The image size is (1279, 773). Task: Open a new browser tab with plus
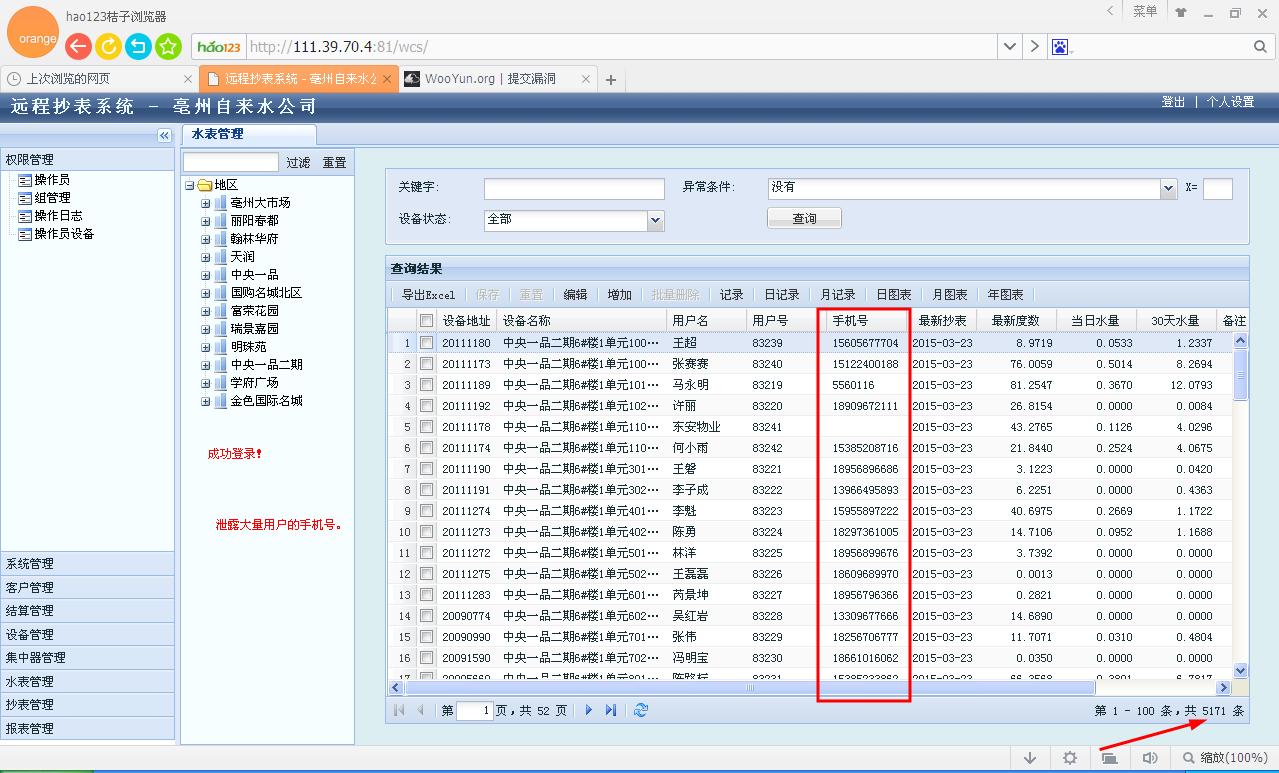click(611, 80)
